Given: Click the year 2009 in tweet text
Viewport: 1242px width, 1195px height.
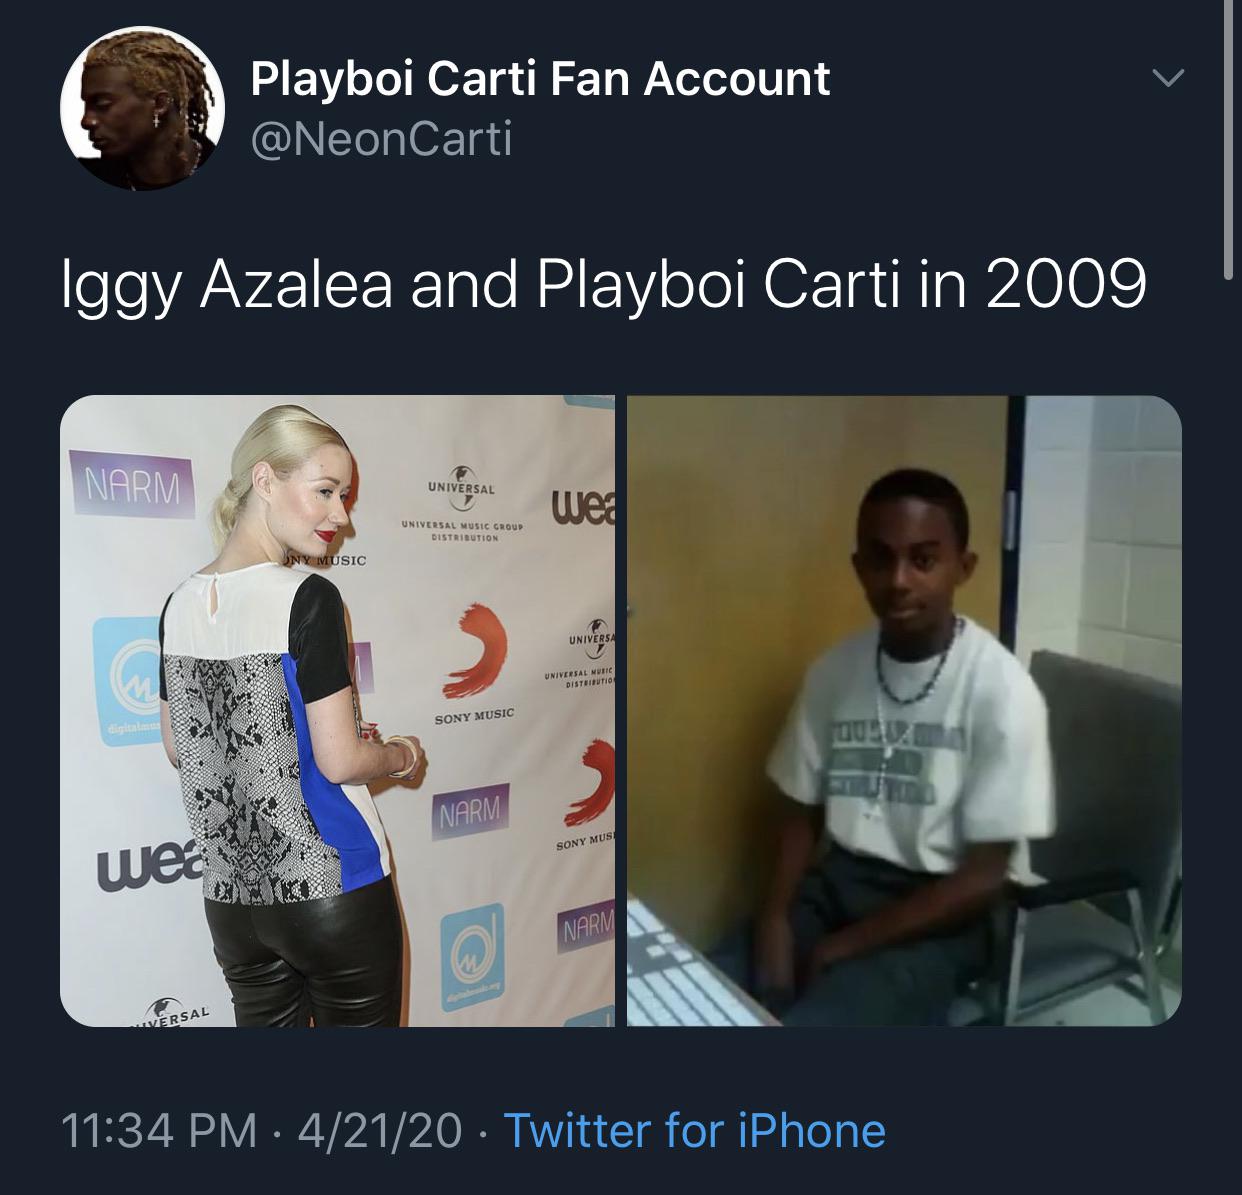Looking at the screenshot, I should (1066, 284).
